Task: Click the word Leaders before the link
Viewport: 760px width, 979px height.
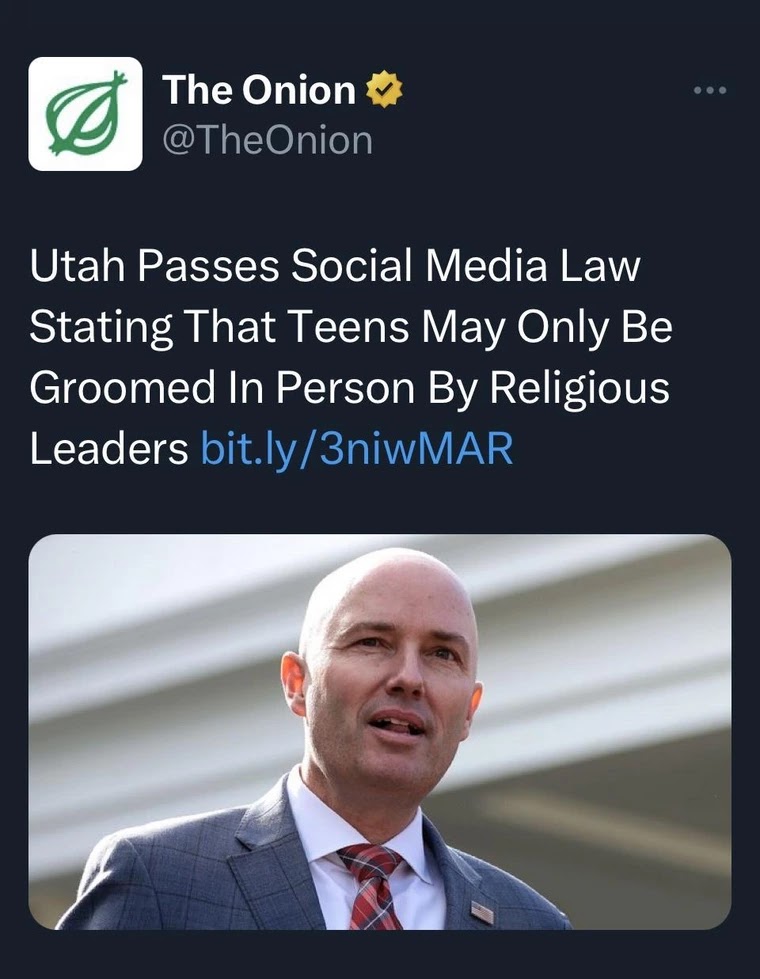Action: 109,448
